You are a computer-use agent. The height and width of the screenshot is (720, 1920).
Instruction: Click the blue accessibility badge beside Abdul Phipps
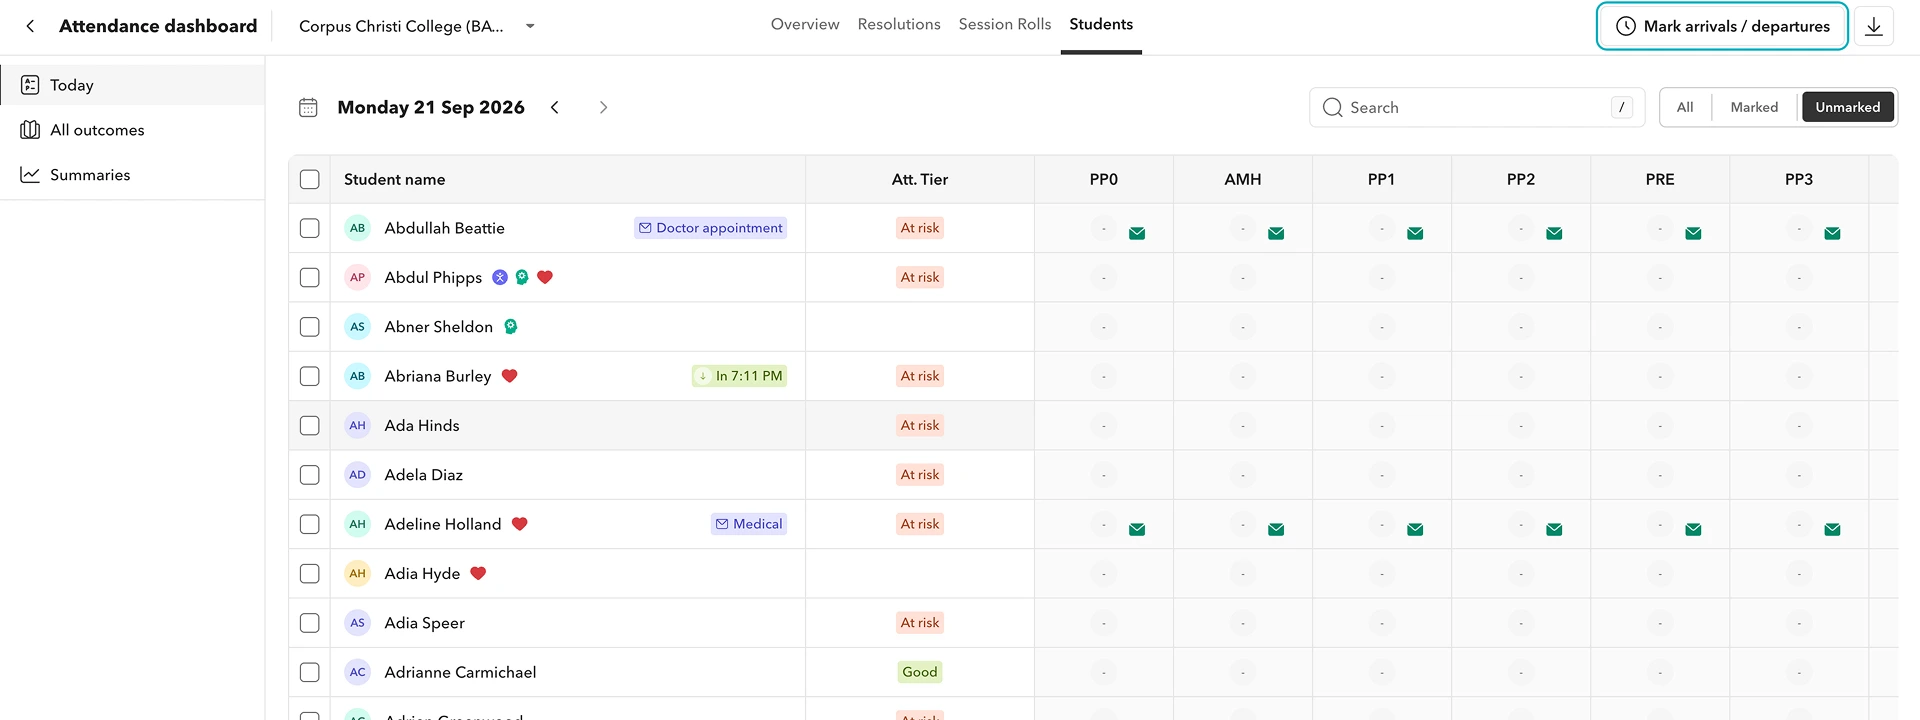click(x=500, y=277)
